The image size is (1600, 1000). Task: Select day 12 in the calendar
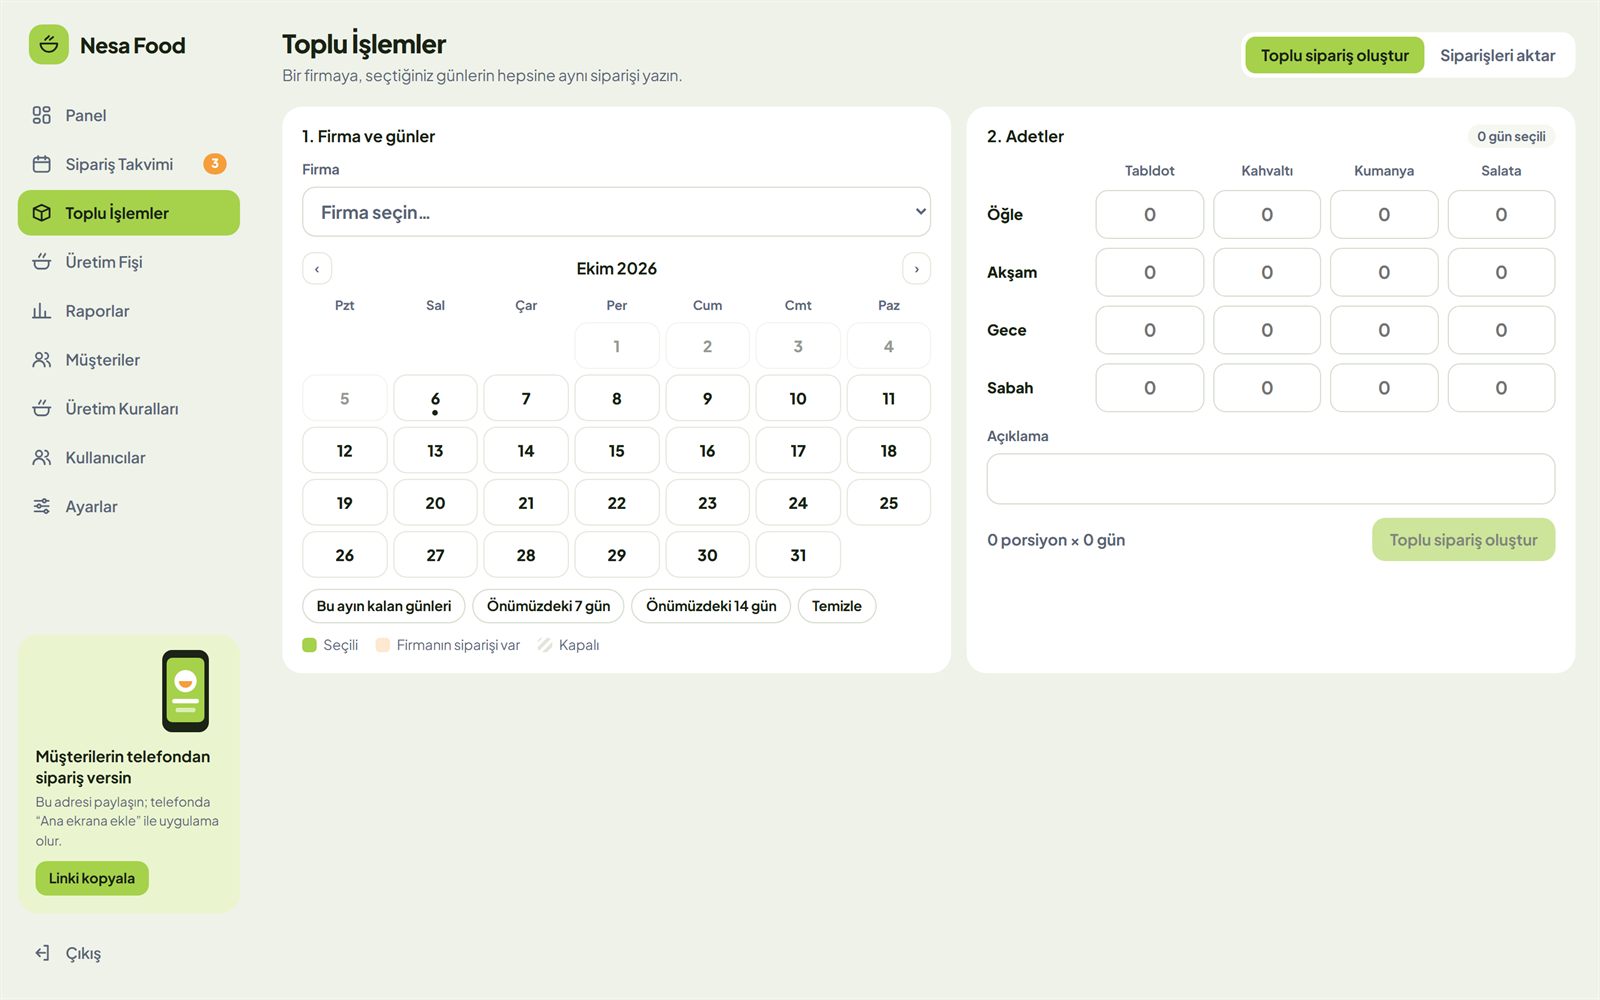[x=345, y=451]
